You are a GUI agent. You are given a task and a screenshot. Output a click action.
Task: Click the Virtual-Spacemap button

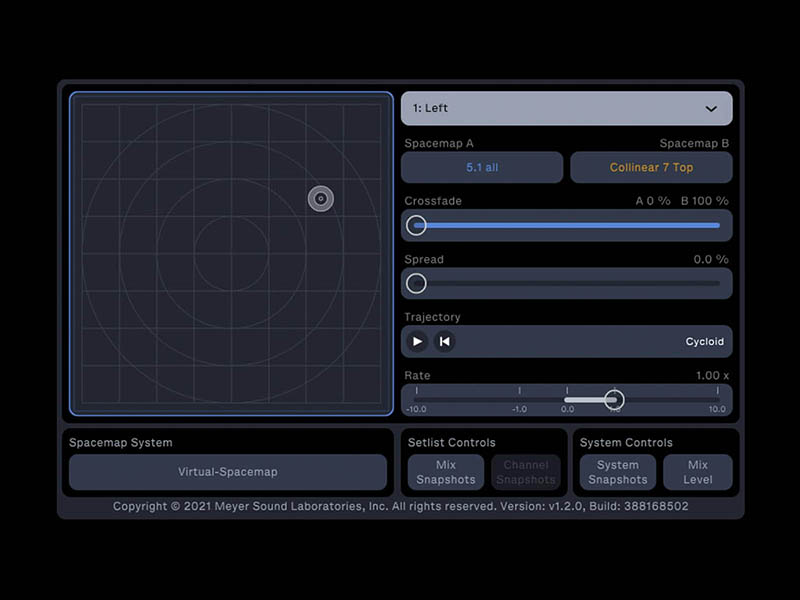(x=228, y=472)
